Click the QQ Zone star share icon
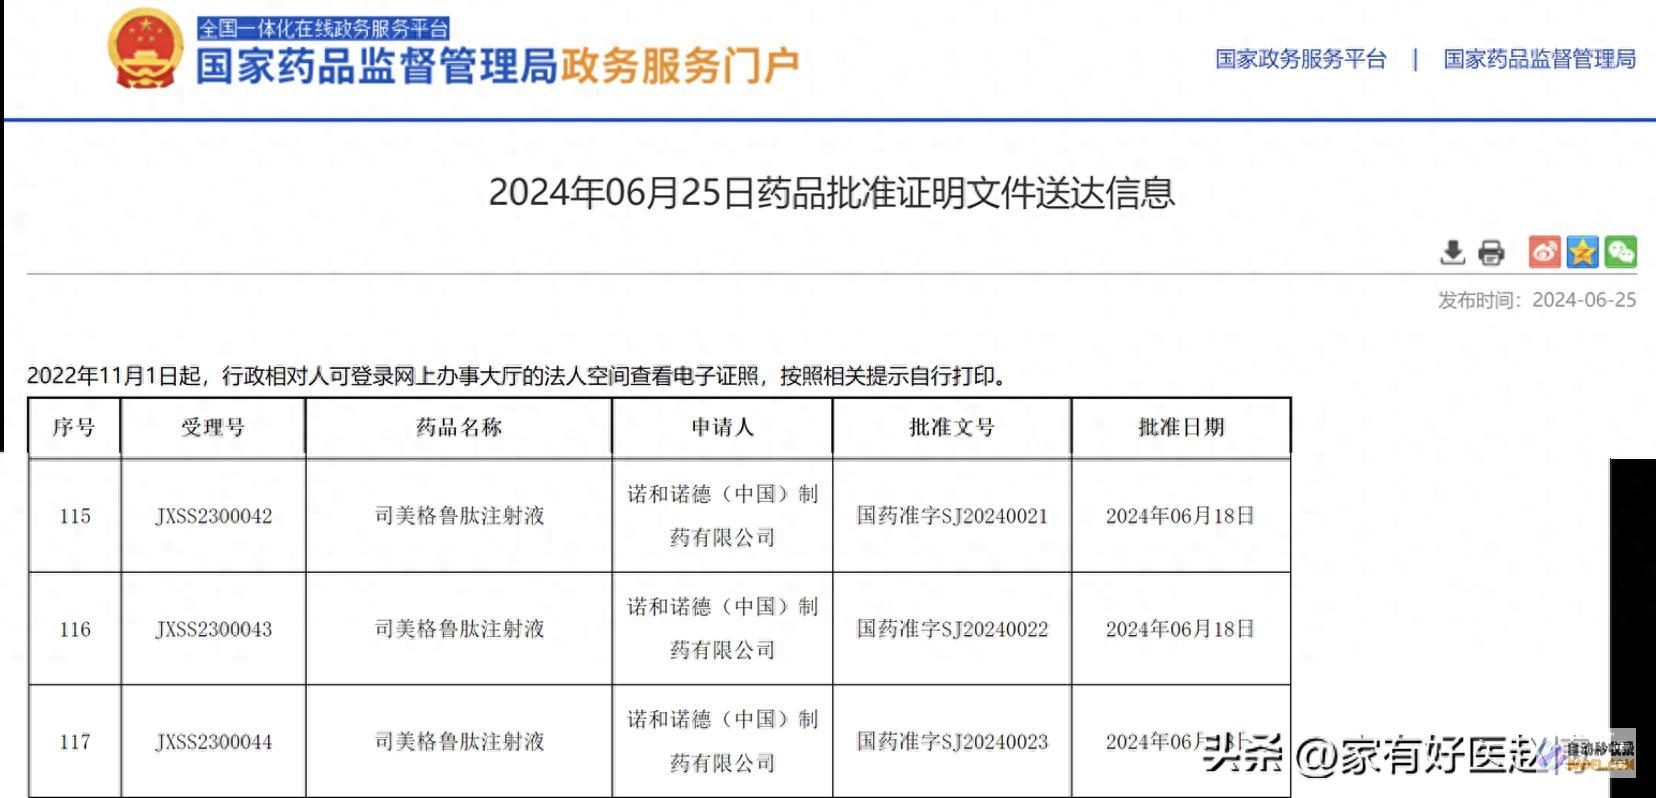 click(x=1582, y=251)
